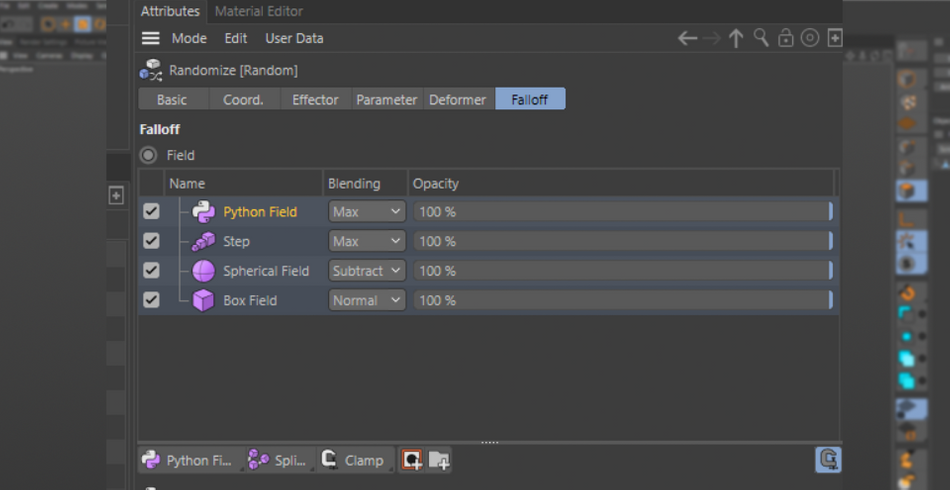Click the plus icon left of the field list
Screen dimensions: 950x490
point(116,195)
